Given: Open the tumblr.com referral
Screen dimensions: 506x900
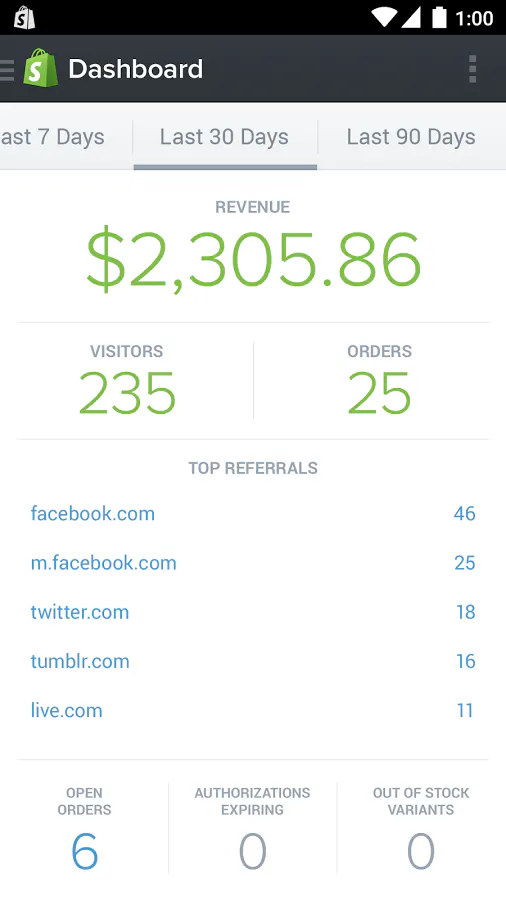Looking at the screenshot, I should [x=80, y=661].
